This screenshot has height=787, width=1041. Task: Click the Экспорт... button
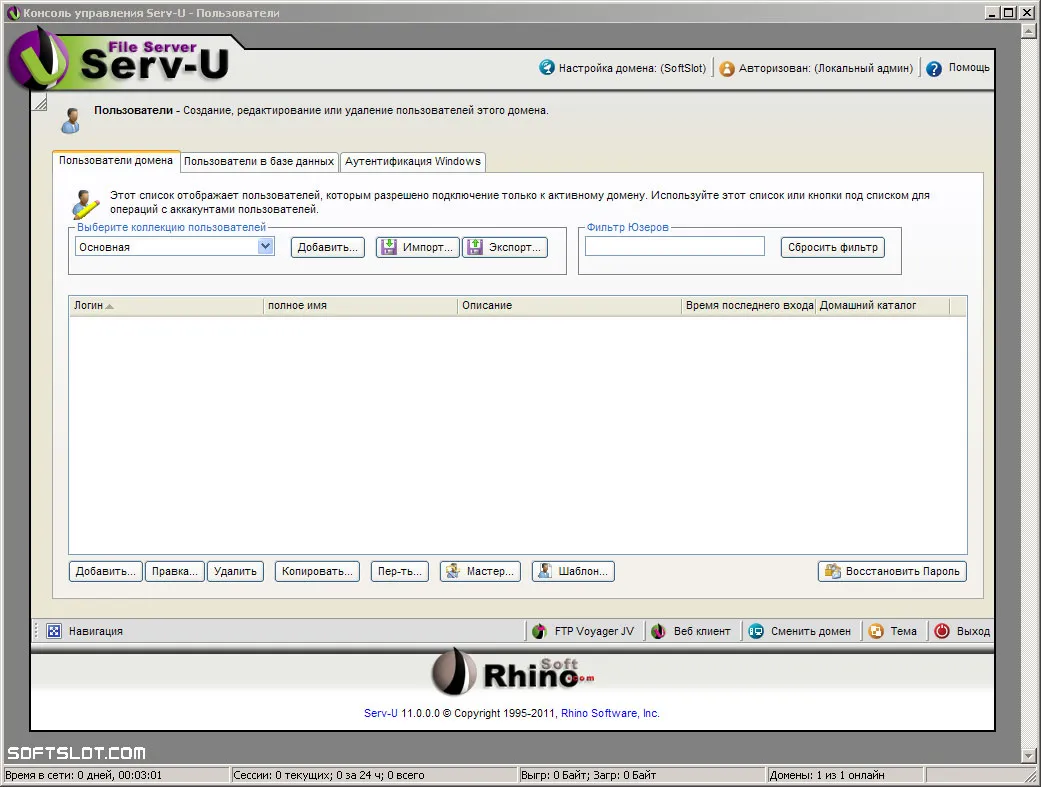[x=505, y=247]
